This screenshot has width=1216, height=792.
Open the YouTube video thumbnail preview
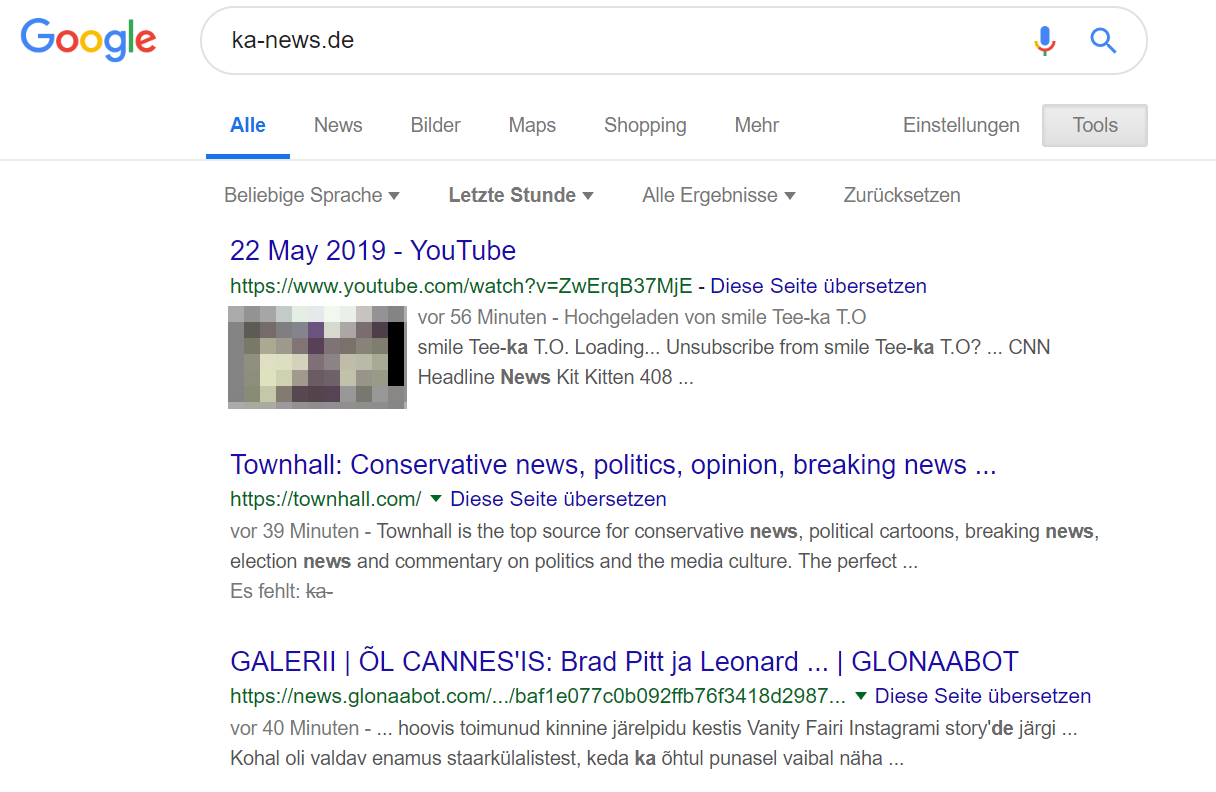(317, 357)
